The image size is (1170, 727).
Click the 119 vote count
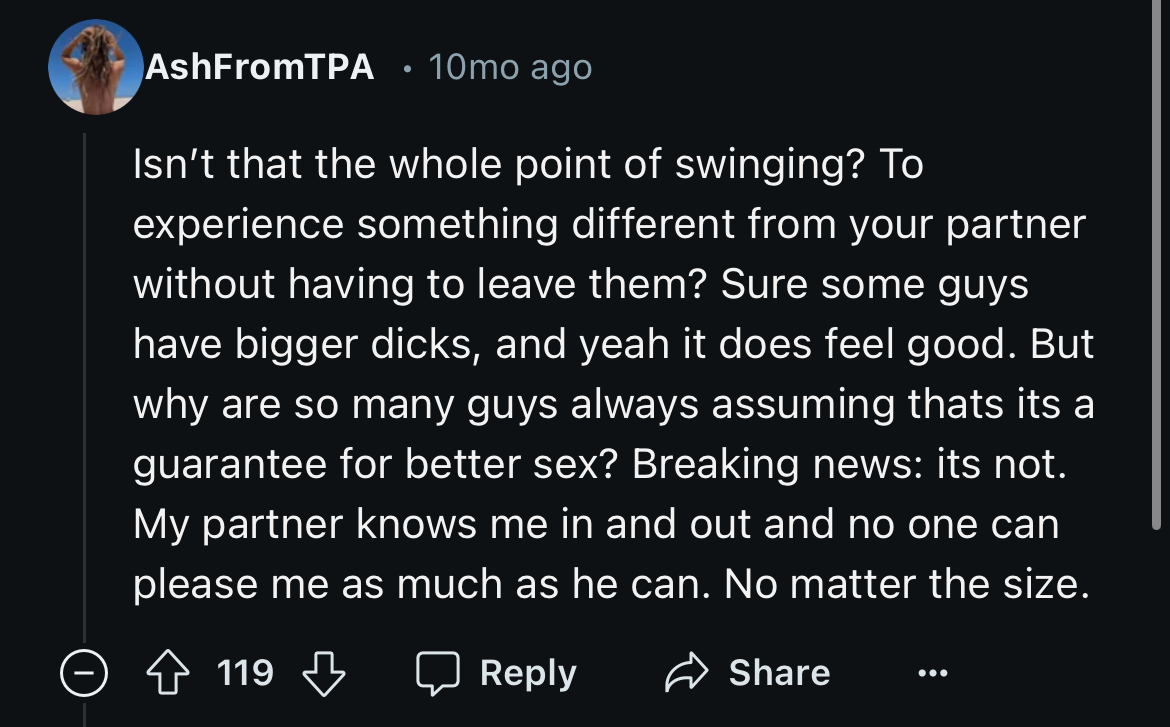point(246,673)
